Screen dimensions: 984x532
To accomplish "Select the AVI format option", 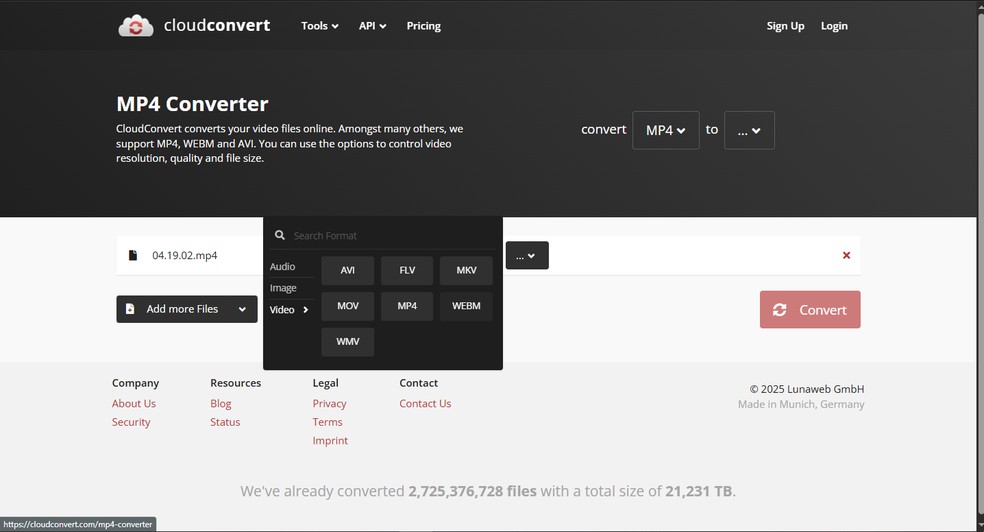I will [347, 270].
